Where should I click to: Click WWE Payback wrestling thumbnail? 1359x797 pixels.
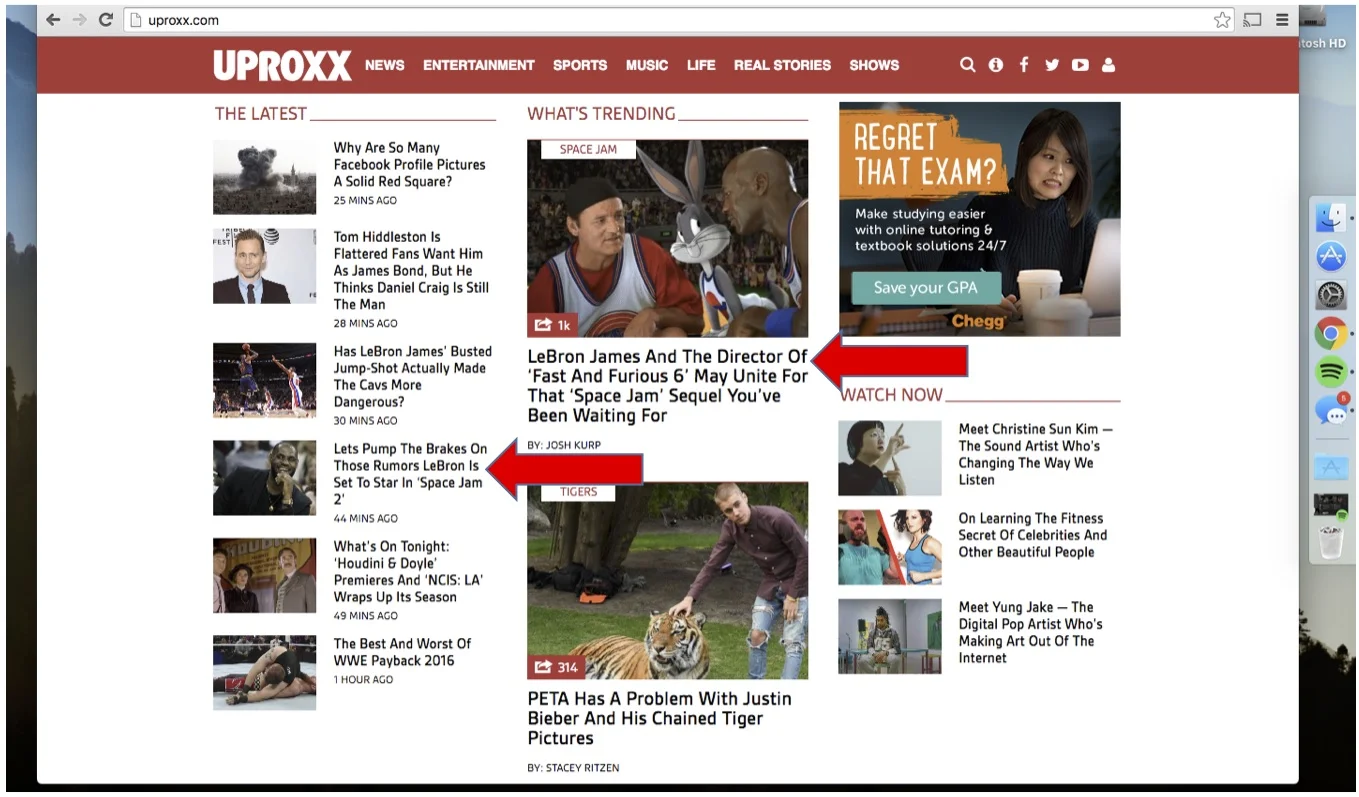click(x=265, y=673)
